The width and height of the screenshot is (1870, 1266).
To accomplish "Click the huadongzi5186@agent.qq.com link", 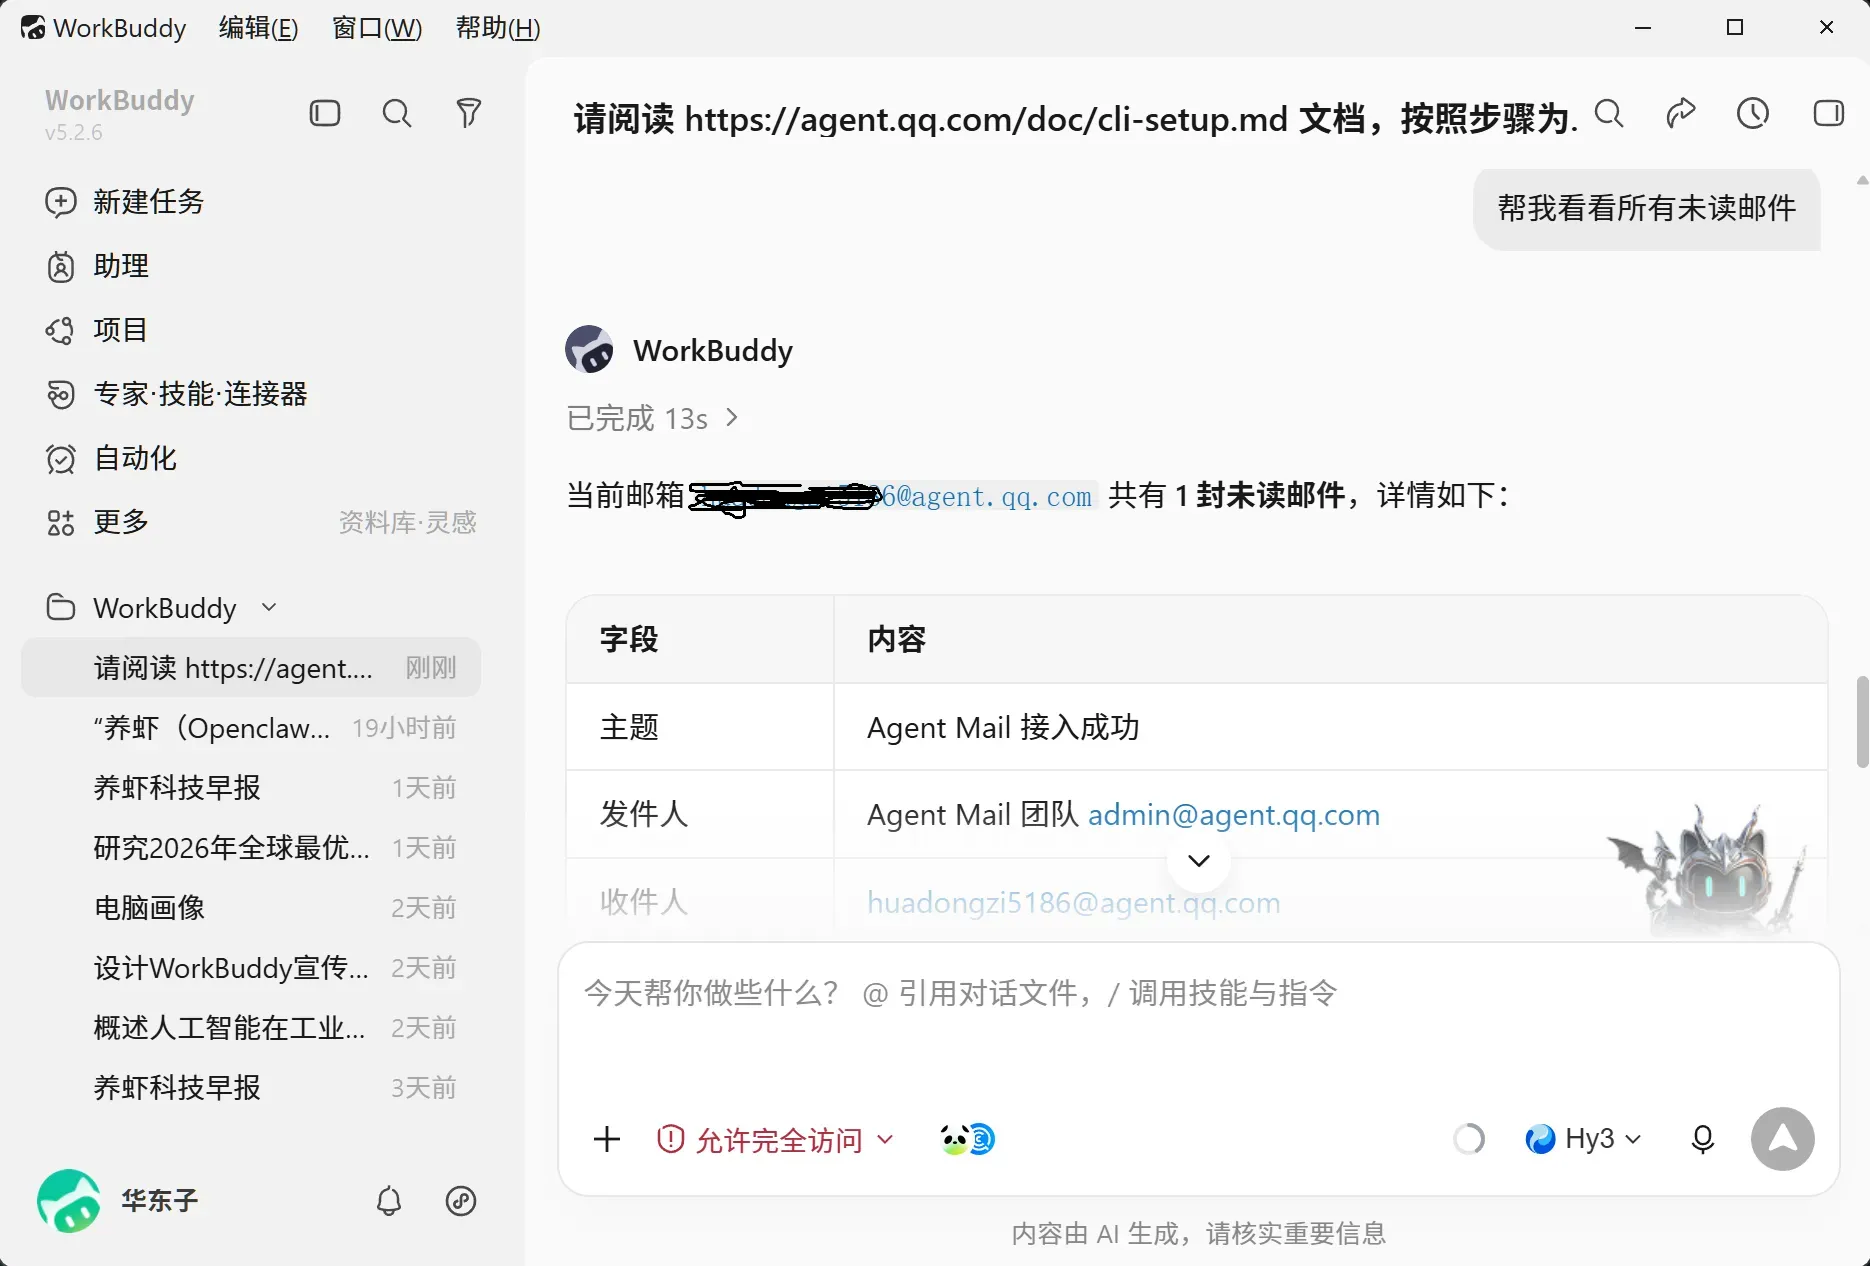I will pyautogui.click(x=1074, y=903).
